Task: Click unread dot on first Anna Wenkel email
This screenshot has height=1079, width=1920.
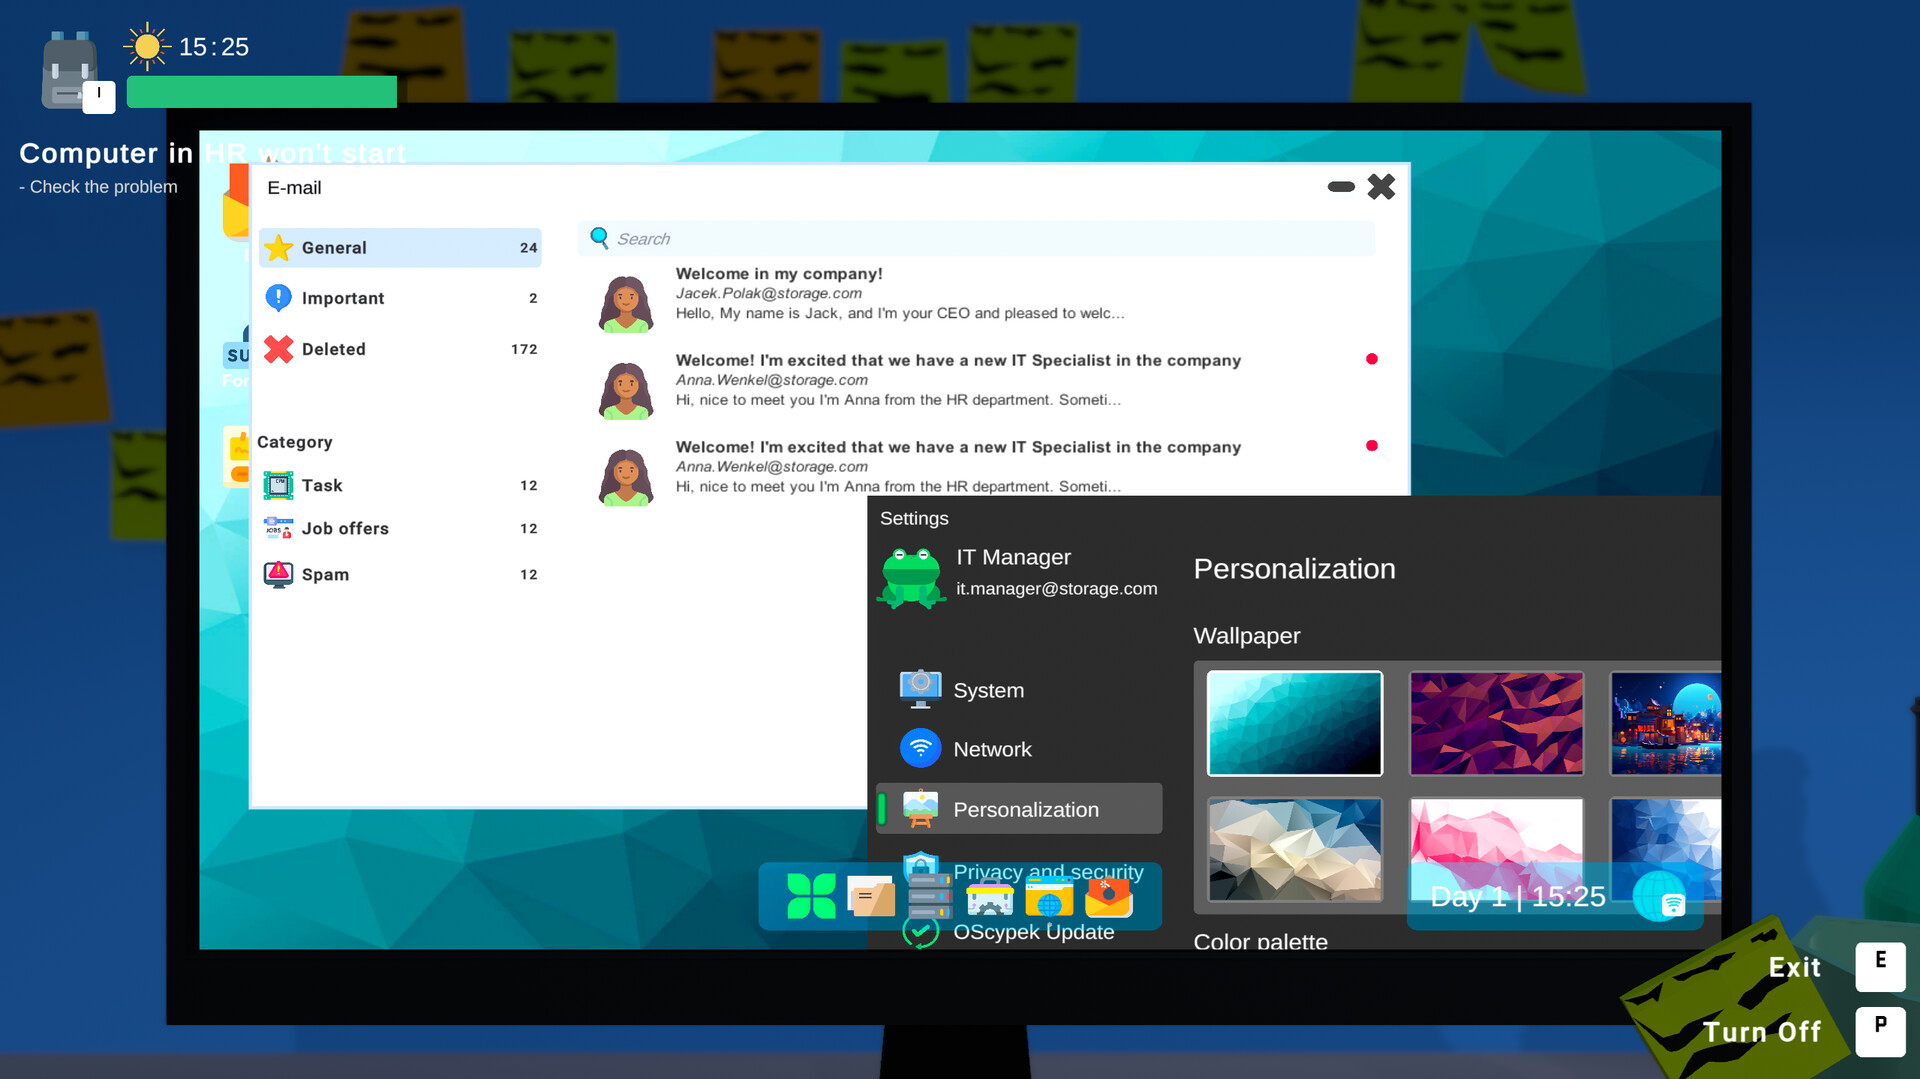Action: click(1371, 359)
